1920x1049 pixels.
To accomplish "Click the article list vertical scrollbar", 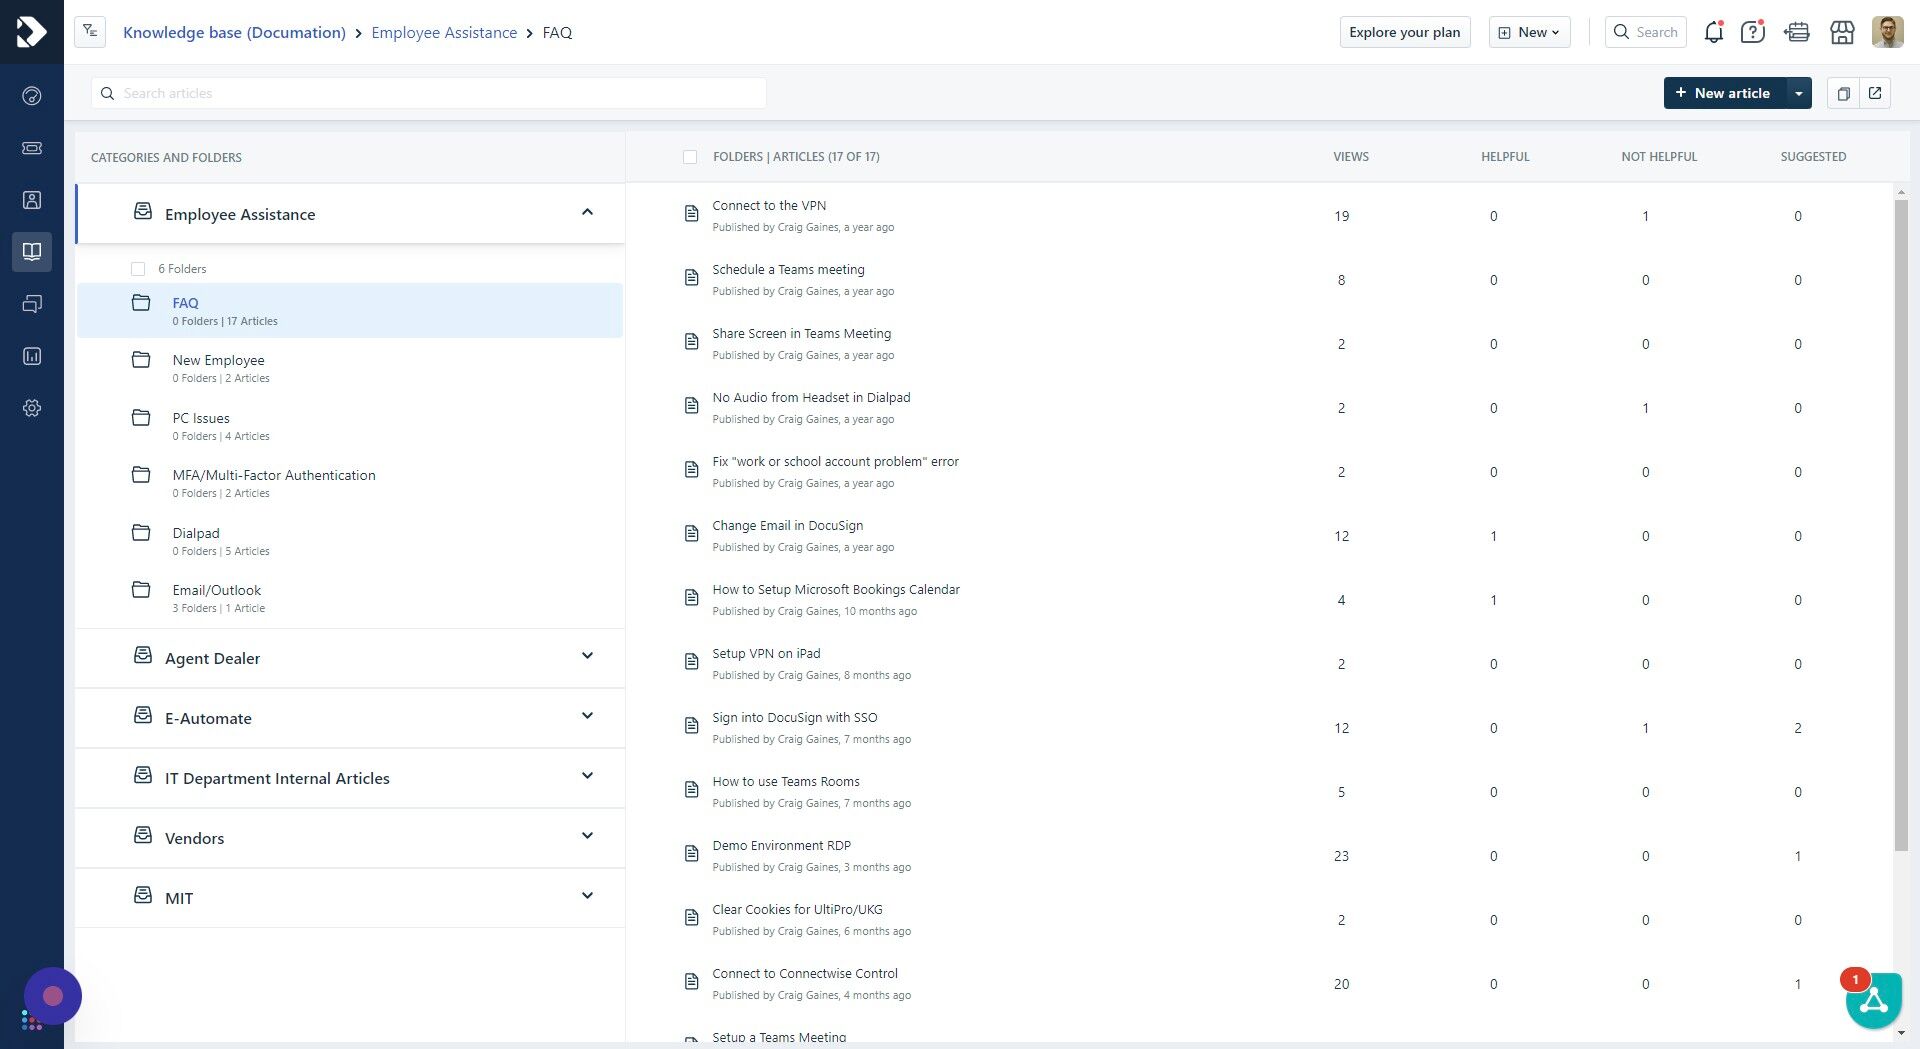I will coord(1901,520).
